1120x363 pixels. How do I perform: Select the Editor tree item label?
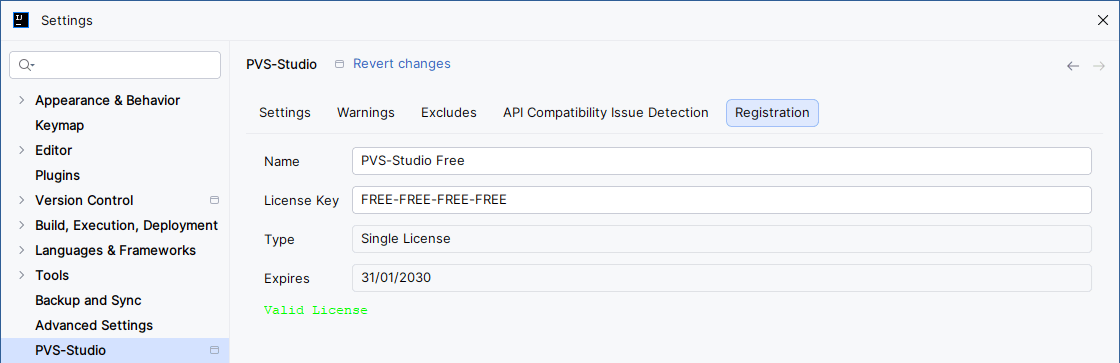54,150
